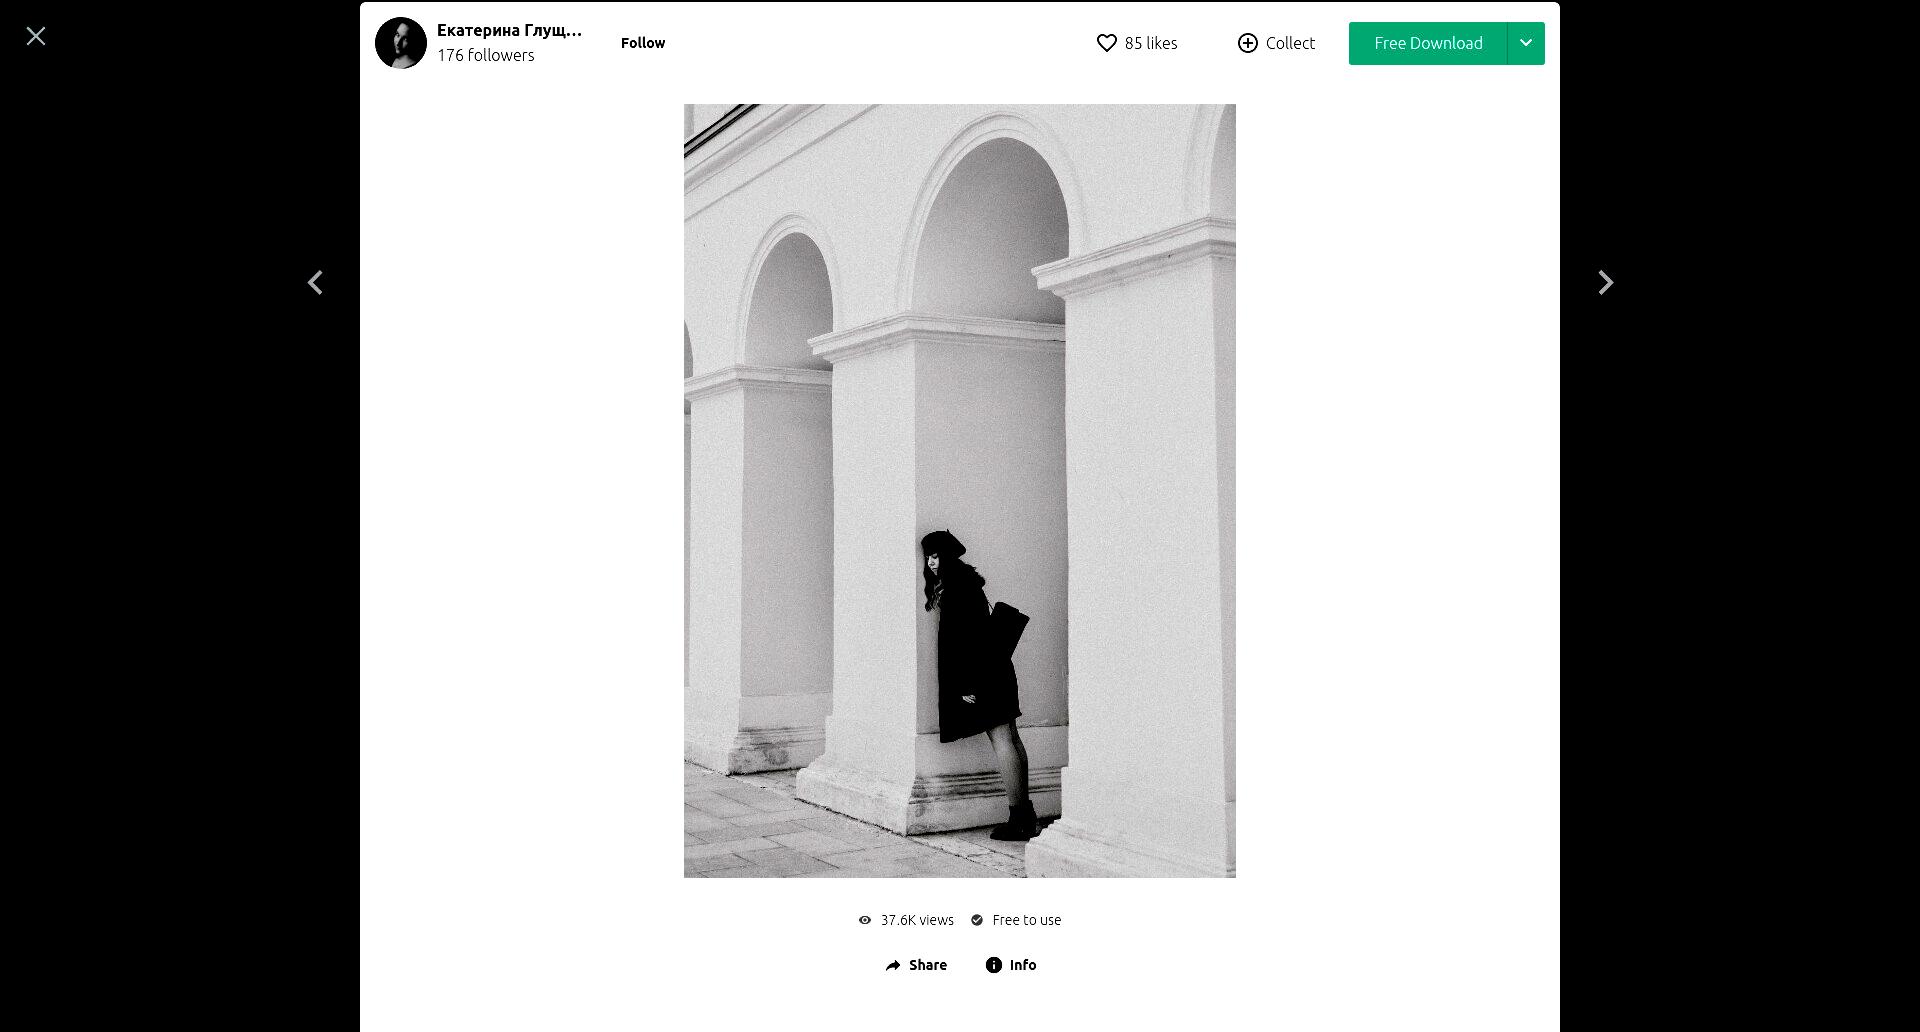Click the 85 likes label
Image resolution: width=1920 pixels, height=1032 pixels.
pyautogui.click(x=1151, y=43)
